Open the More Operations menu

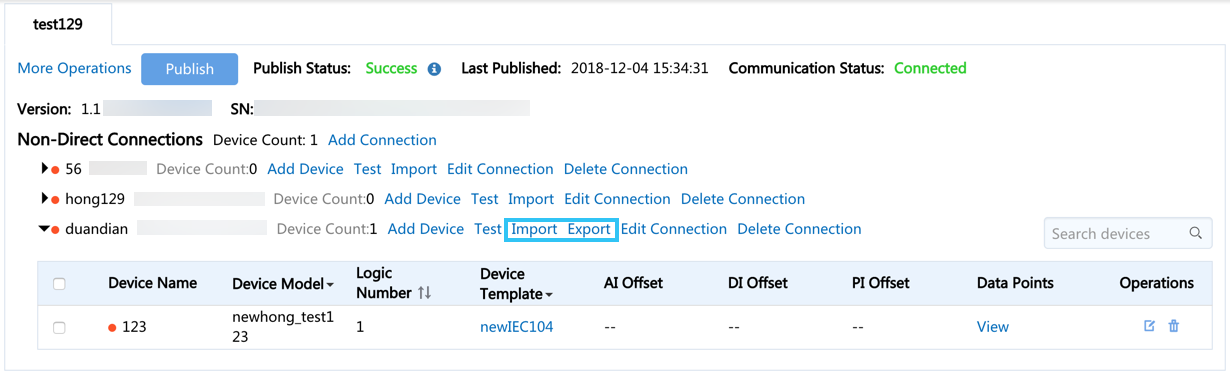(x=75, y=68)
